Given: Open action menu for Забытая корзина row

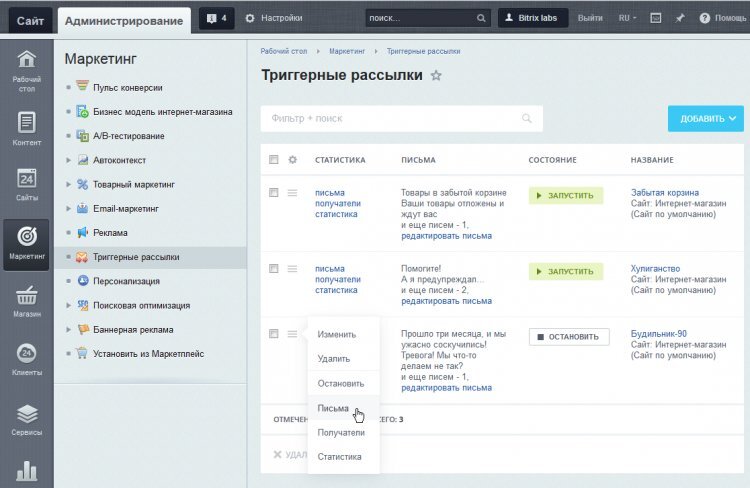Looking at the screenshot, I should [x=292, y=193].
